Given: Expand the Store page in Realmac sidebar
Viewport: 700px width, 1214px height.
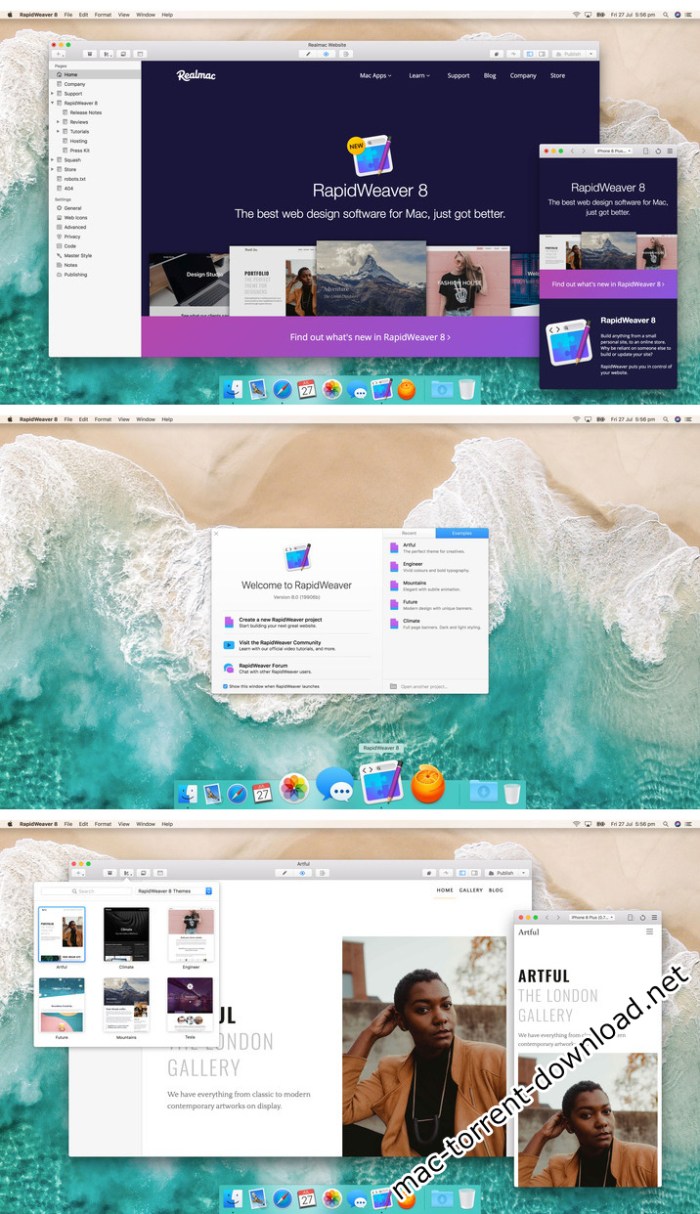Looking at the screenshot, I should click(x=53, y=170).
